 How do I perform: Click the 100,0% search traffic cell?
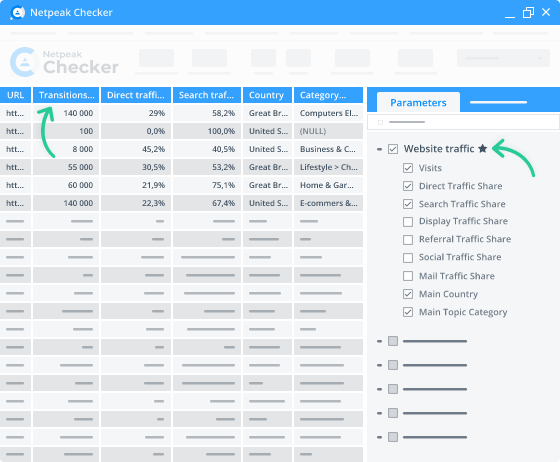207,131
